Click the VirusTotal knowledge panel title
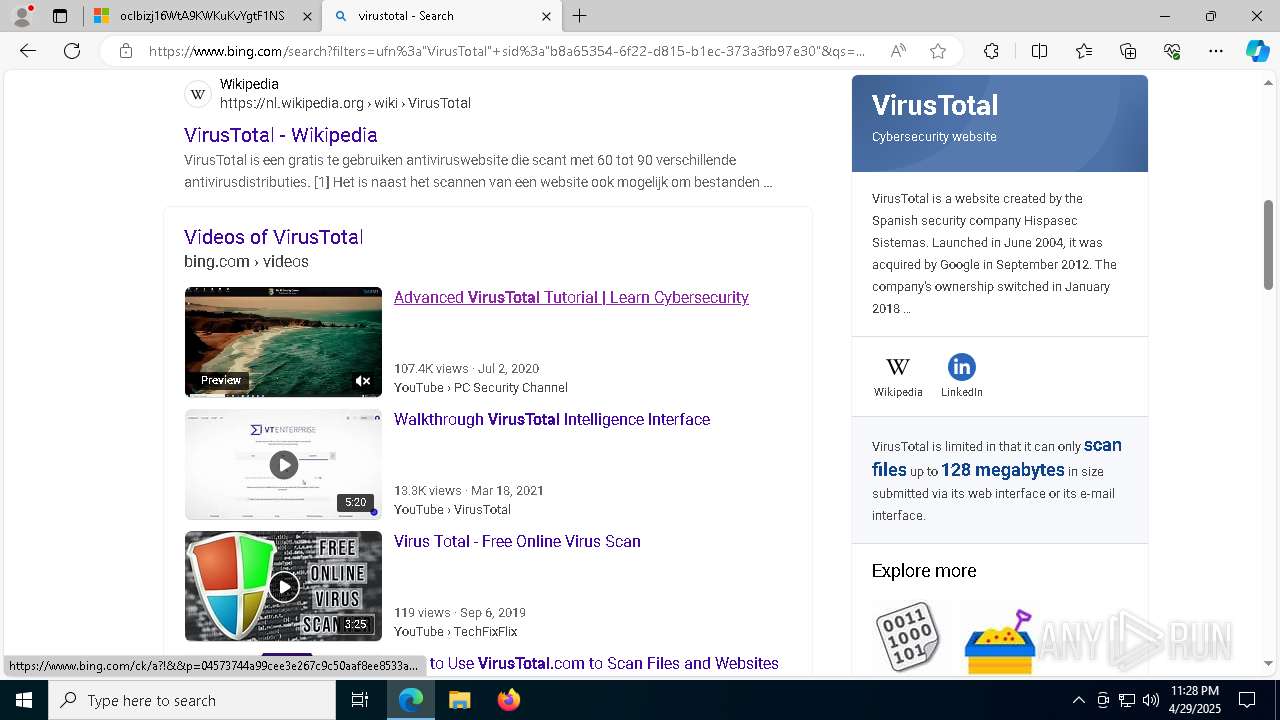This screenshot has height=720, width=1280. point(935,105)
